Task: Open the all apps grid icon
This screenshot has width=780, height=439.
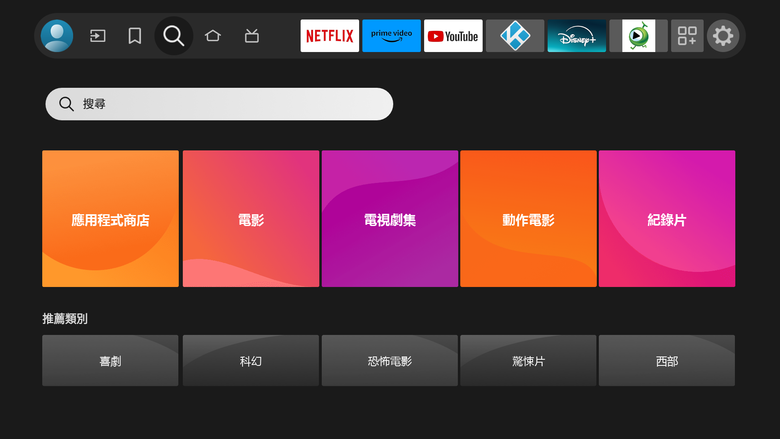Action: click(x=687, y=36)
